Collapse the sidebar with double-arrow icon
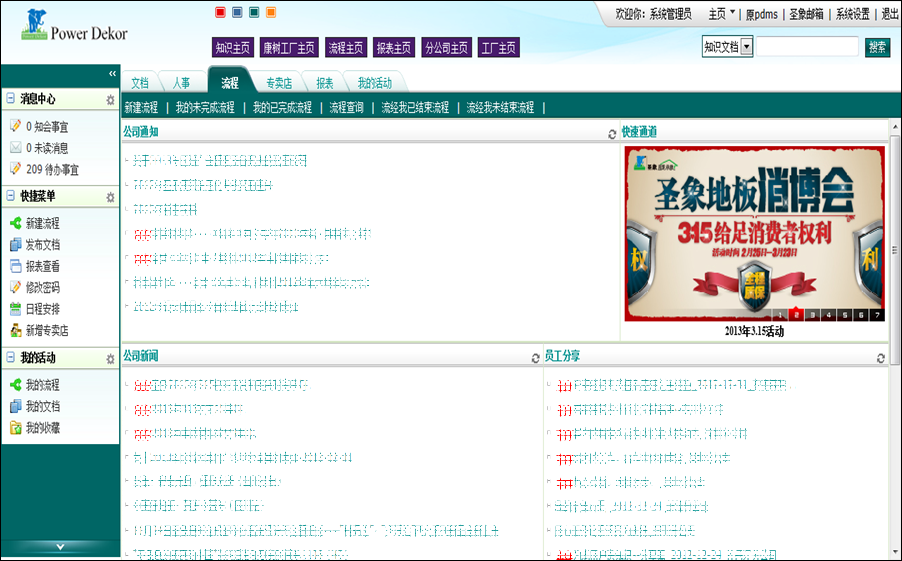 click(x=112, y=73)
